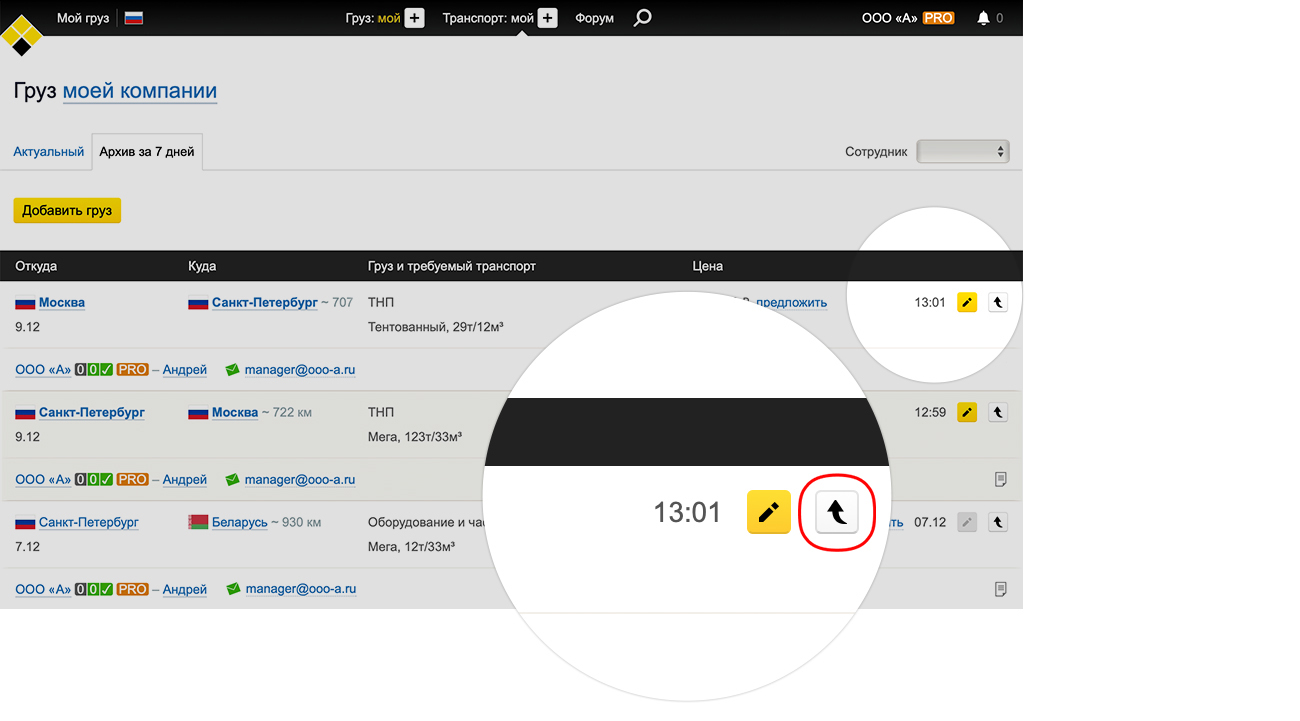Open the Сотрудник dropdown
This screenshot has width=1300, height=721.
pyautogui.click(x=963, y=152)
